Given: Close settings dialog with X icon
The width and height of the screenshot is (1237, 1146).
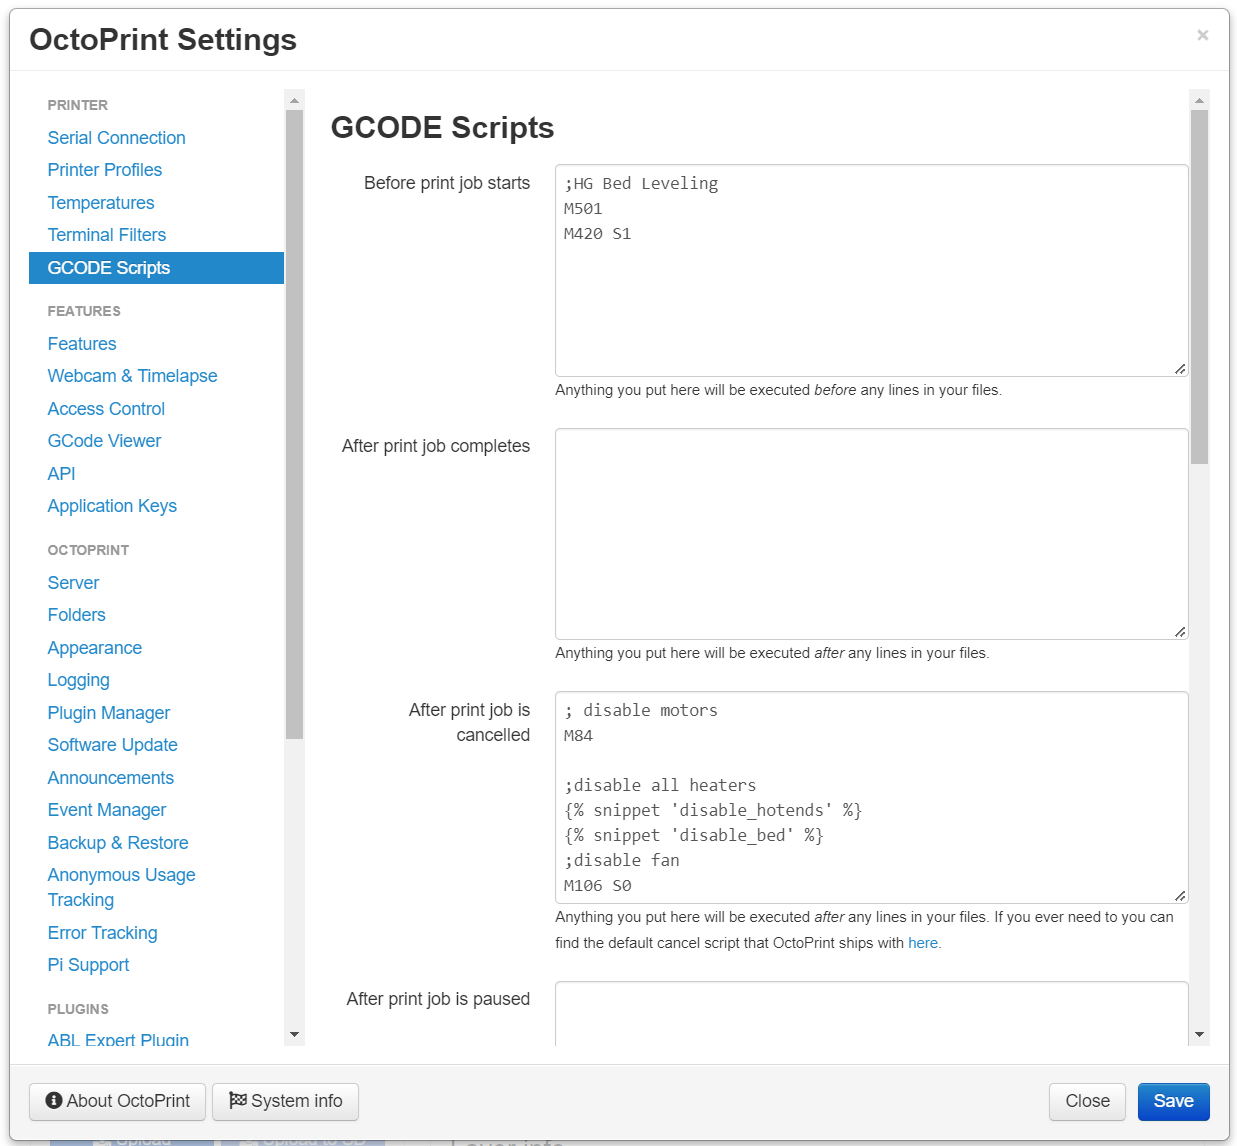Looking at the screenshot, I should [x=1202, y=35].
